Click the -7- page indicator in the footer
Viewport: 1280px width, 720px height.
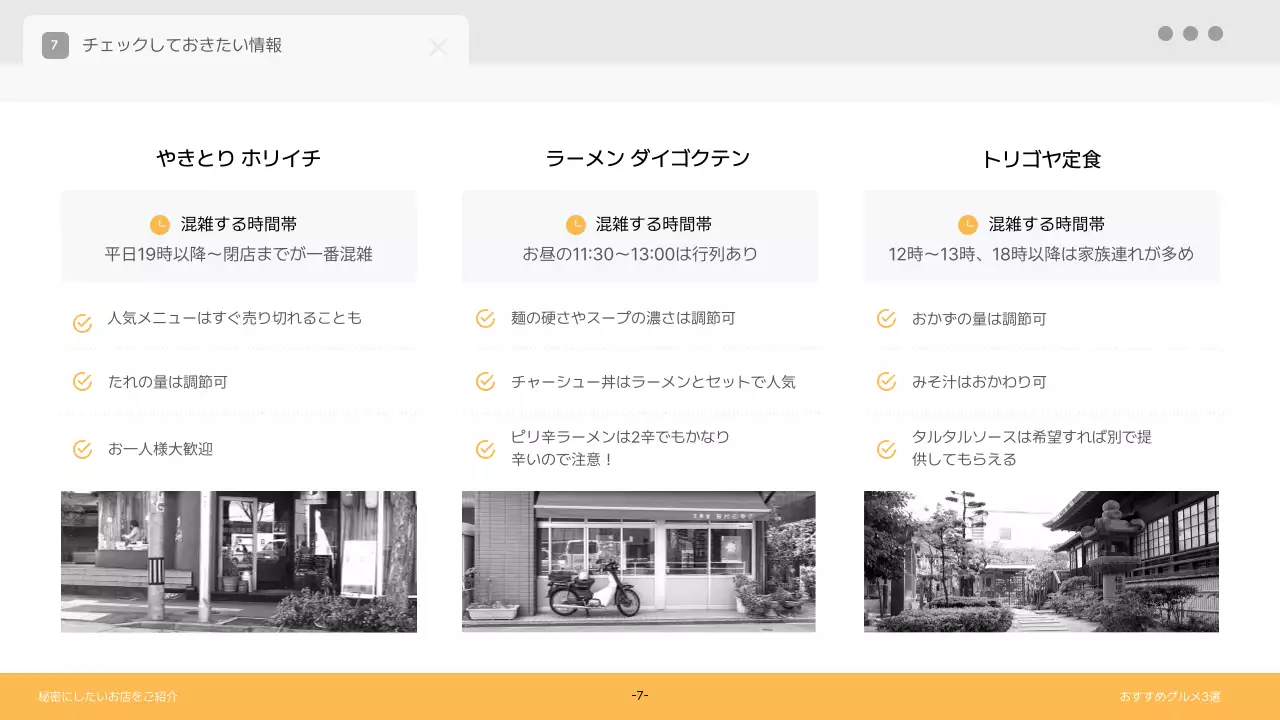[x=640, y=697]
